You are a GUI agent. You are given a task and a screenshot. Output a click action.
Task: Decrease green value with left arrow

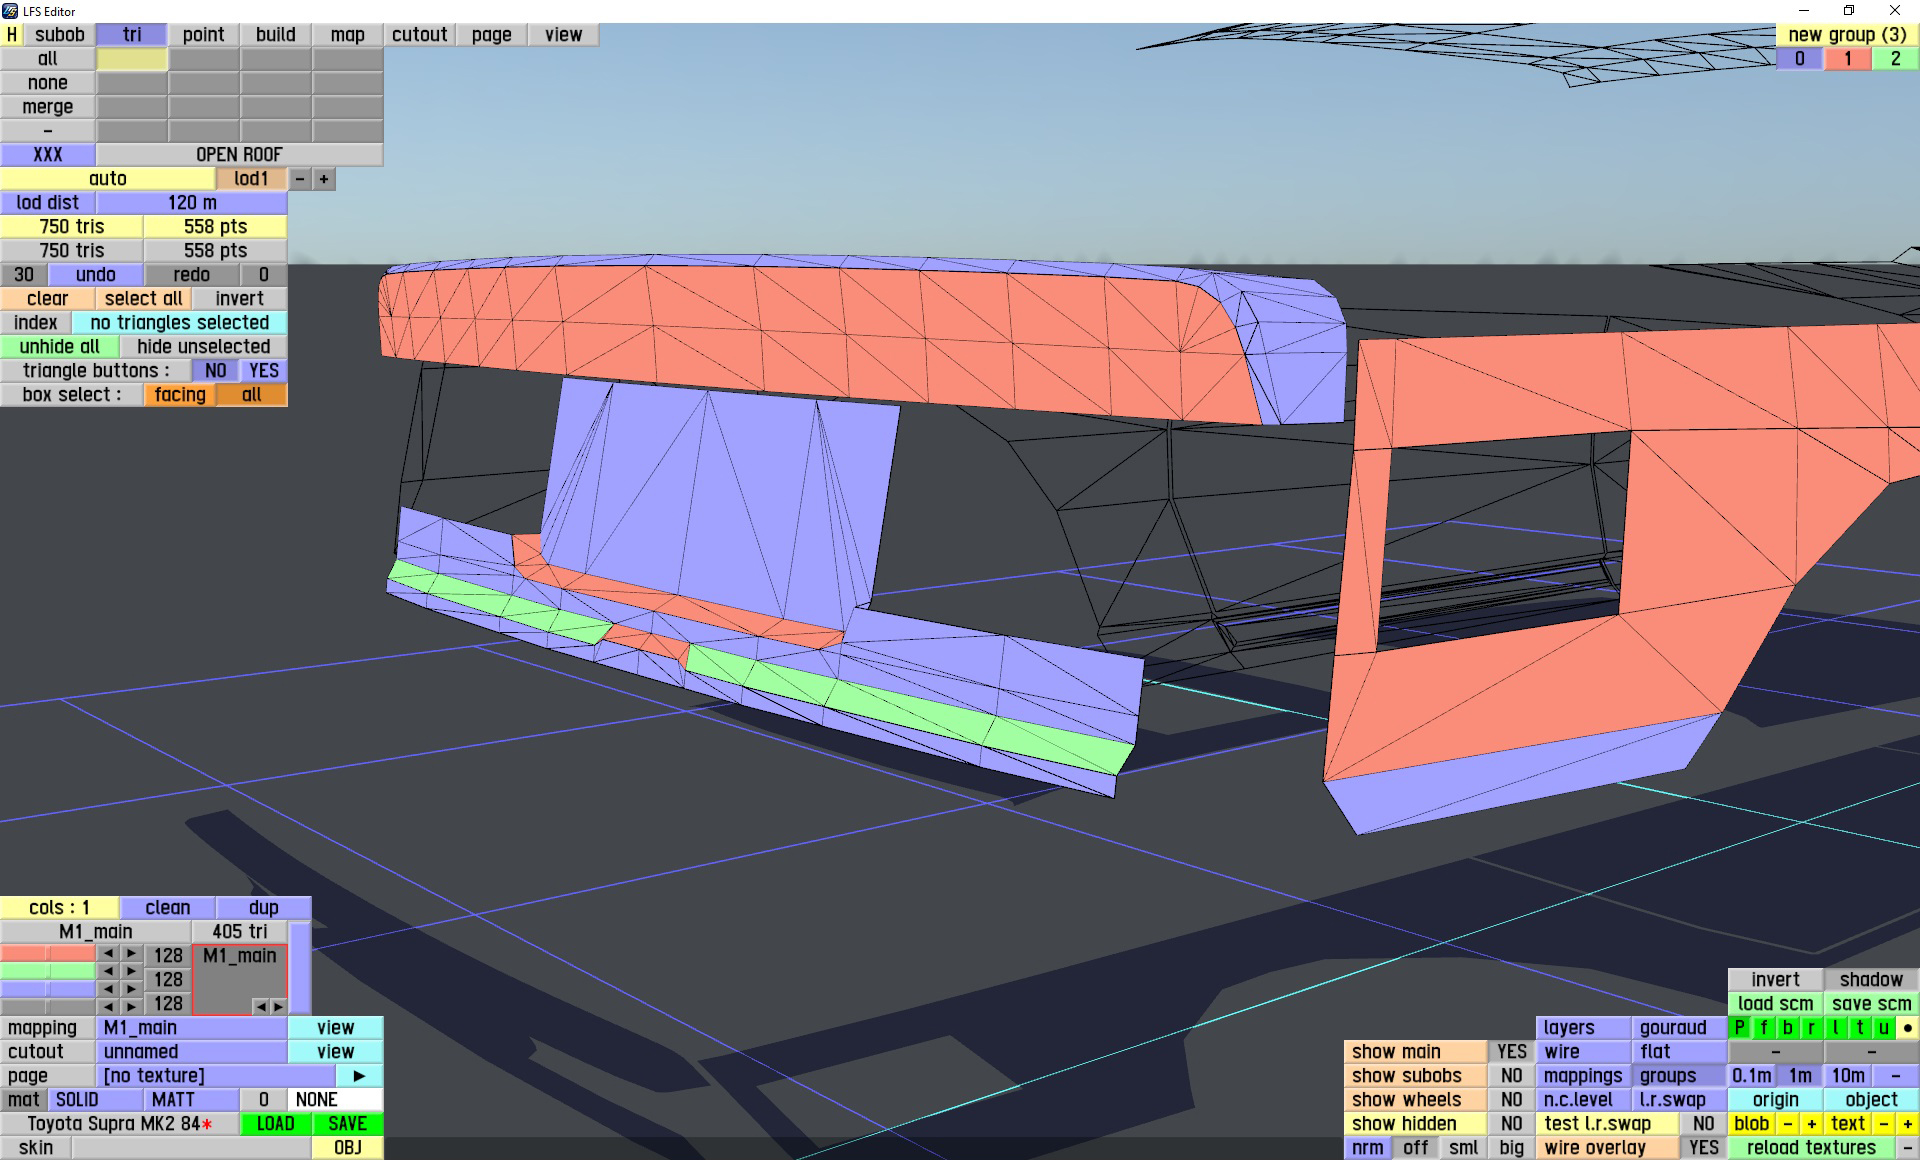pyautogui.click(x=108, y=971)
